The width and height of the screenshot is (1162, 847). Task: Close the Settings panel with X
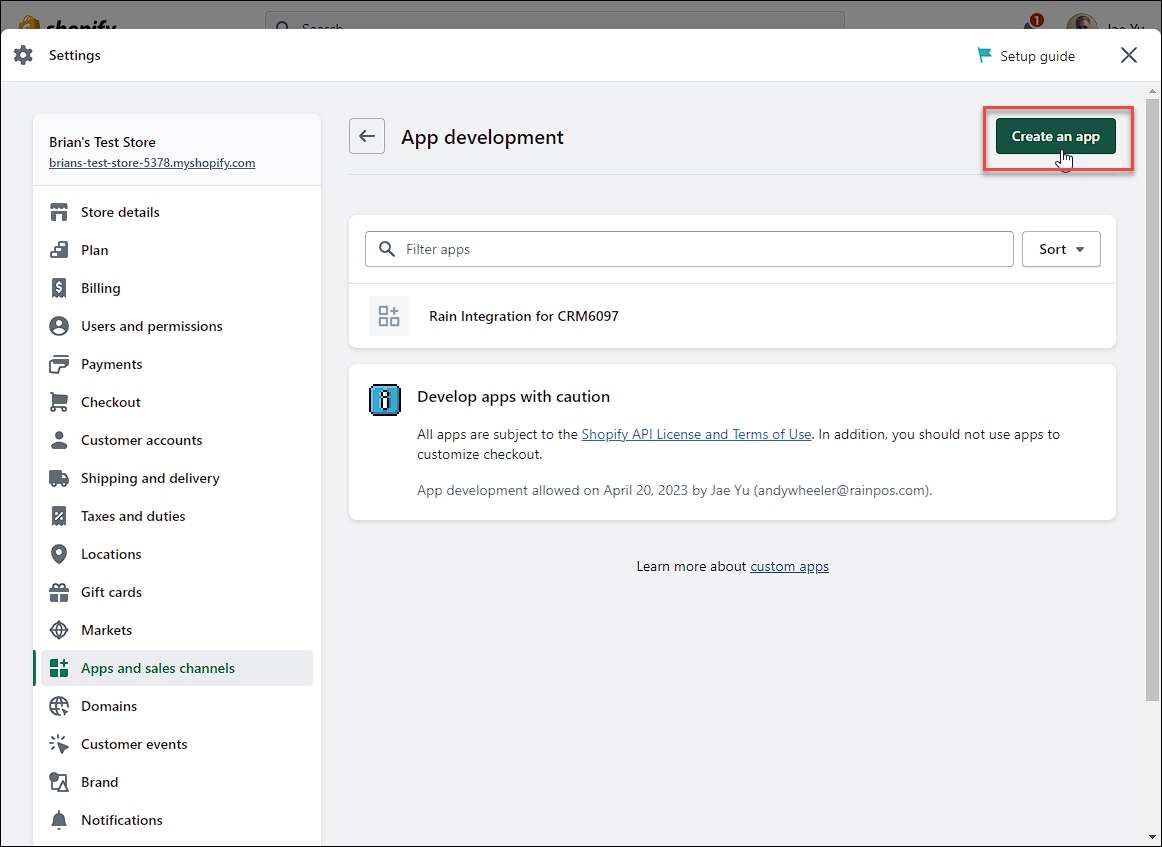1129,55
